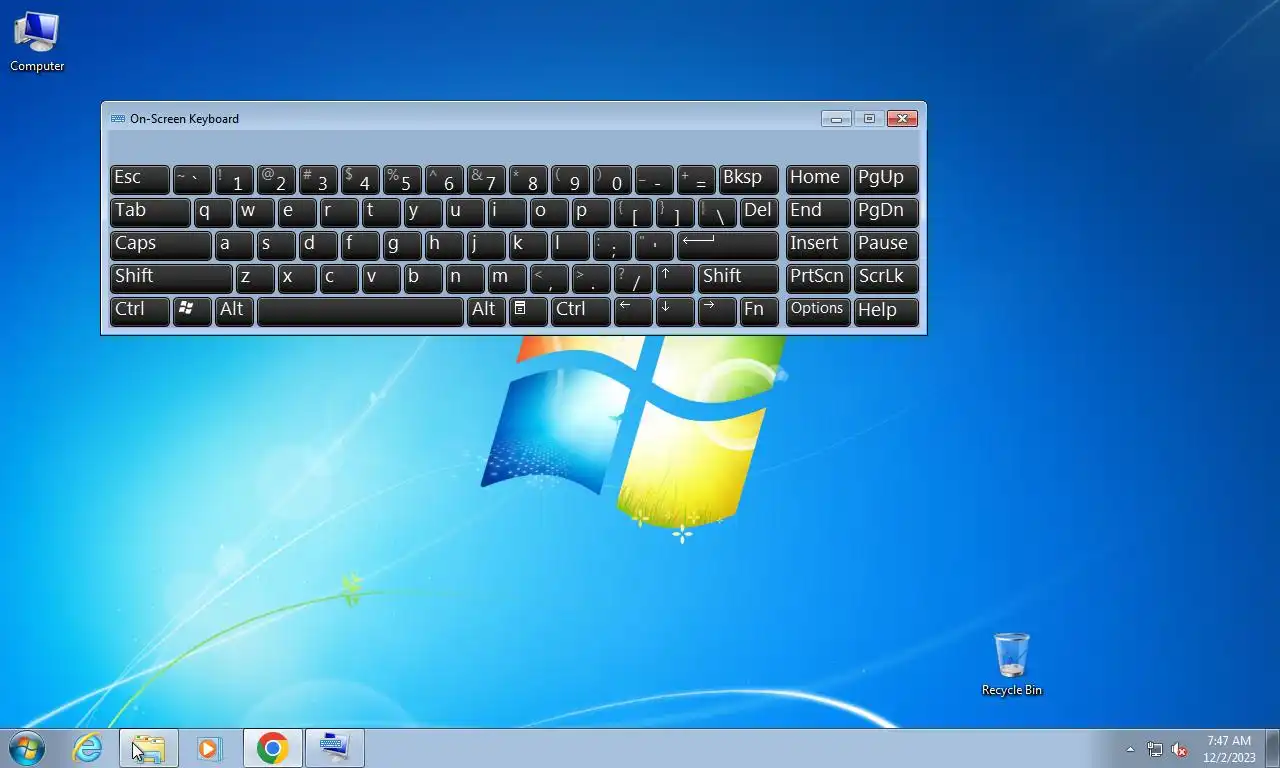Viewport: 1280px width, 768px height.
Task: Click the network tray icon
Action: point(1155,749)
